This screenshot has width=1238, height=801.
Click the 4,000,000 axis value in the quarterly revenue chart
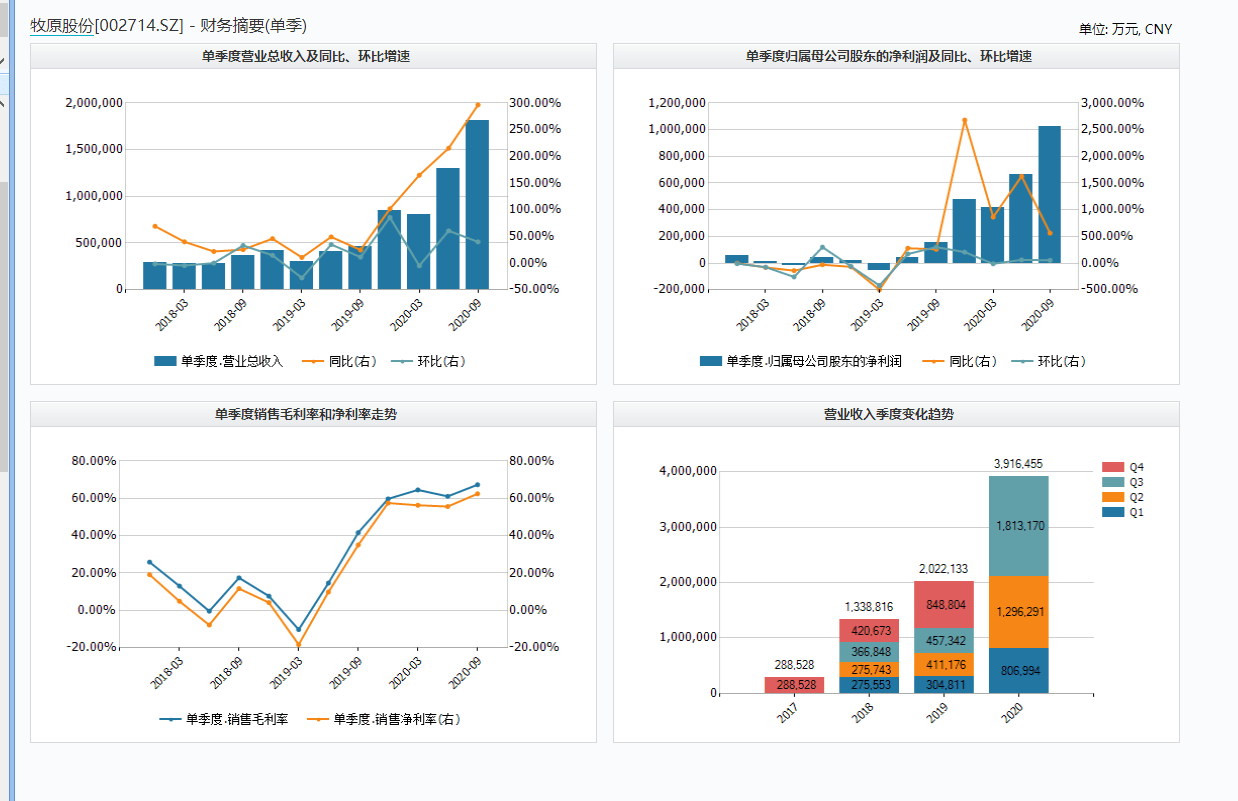tap(689, 471)
